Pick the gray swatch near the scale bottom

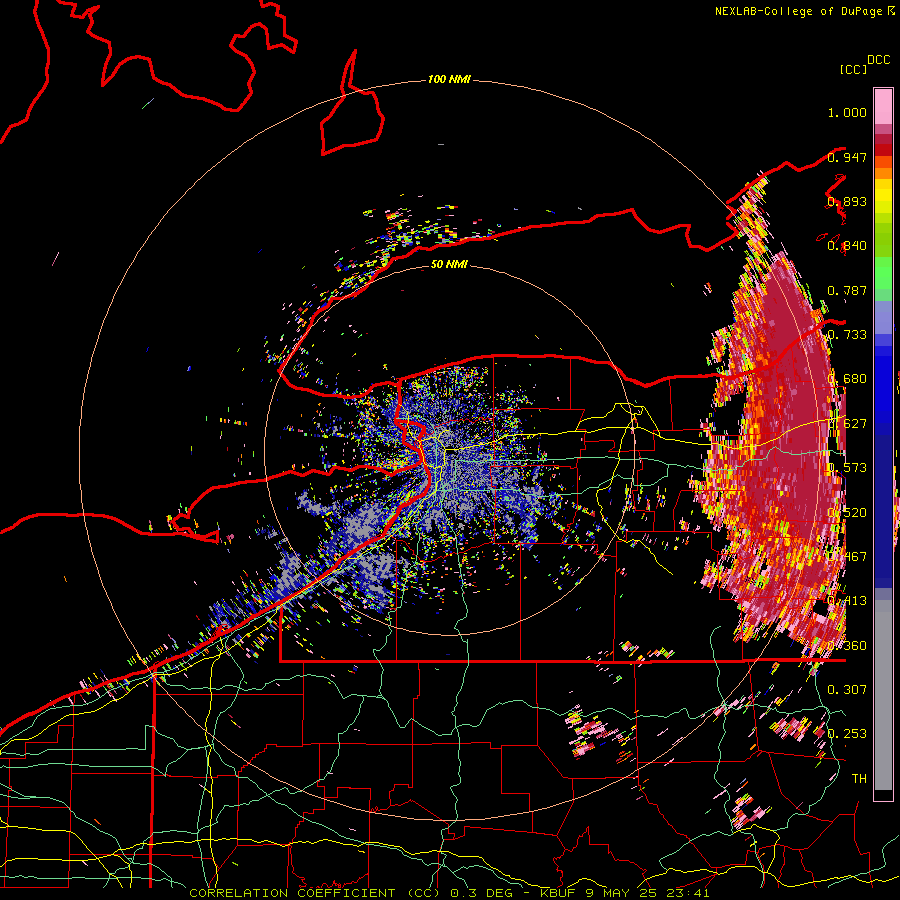883,695
